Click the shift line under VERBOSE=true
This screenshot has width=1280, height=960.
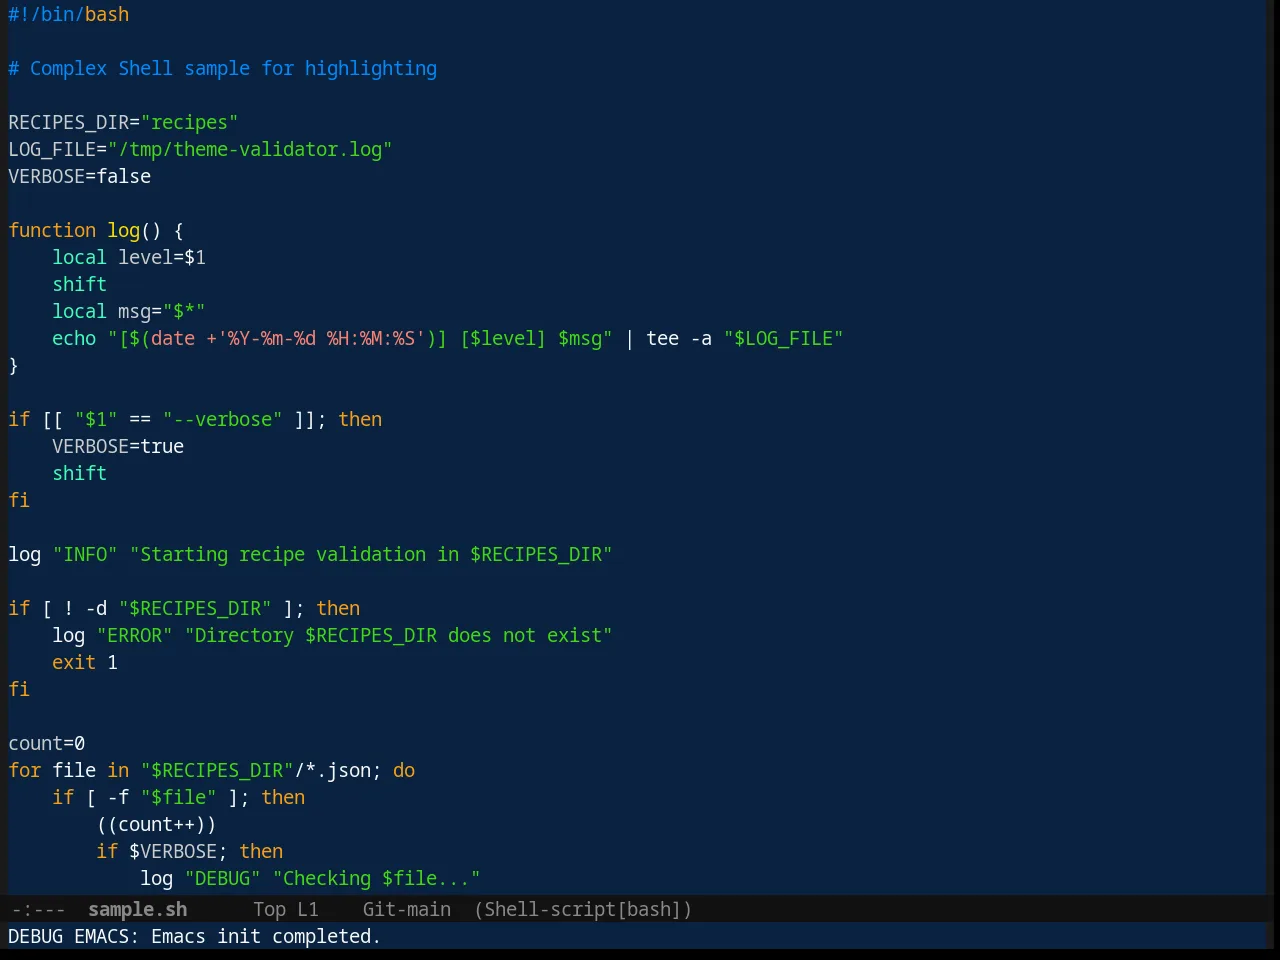[x=79, y=473]
